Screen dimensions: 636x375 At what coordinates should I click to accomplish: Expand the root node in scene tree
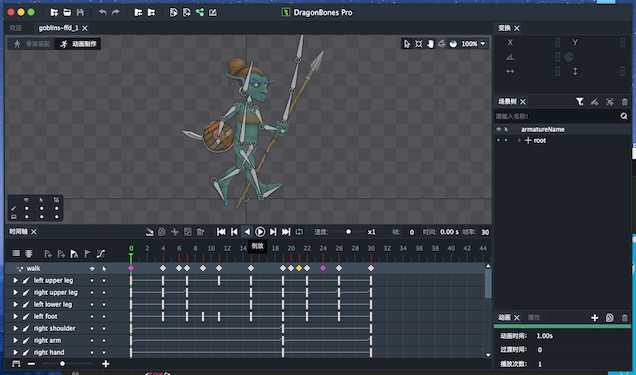pos(519,141)
